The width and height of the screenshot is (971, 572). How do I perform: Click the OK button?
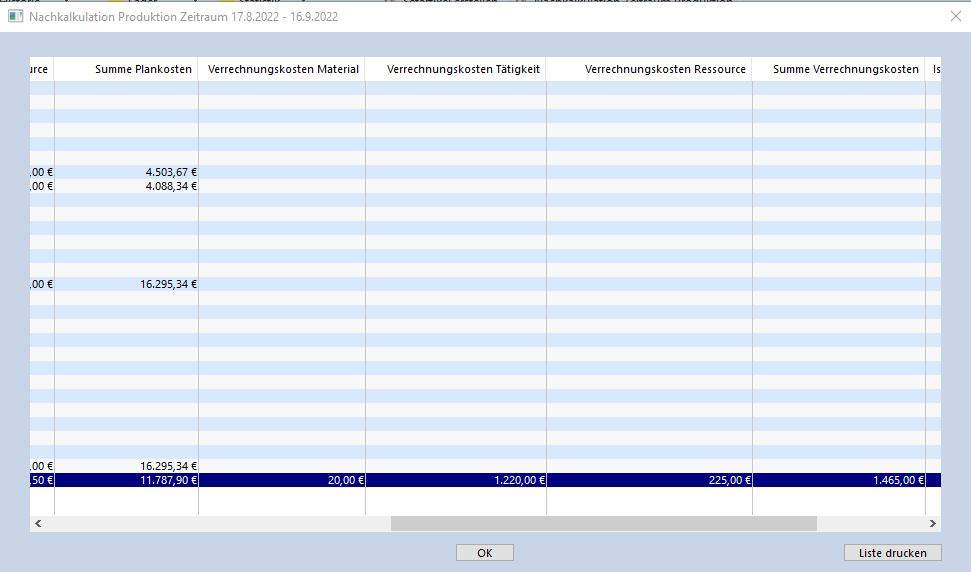(484, 553)
